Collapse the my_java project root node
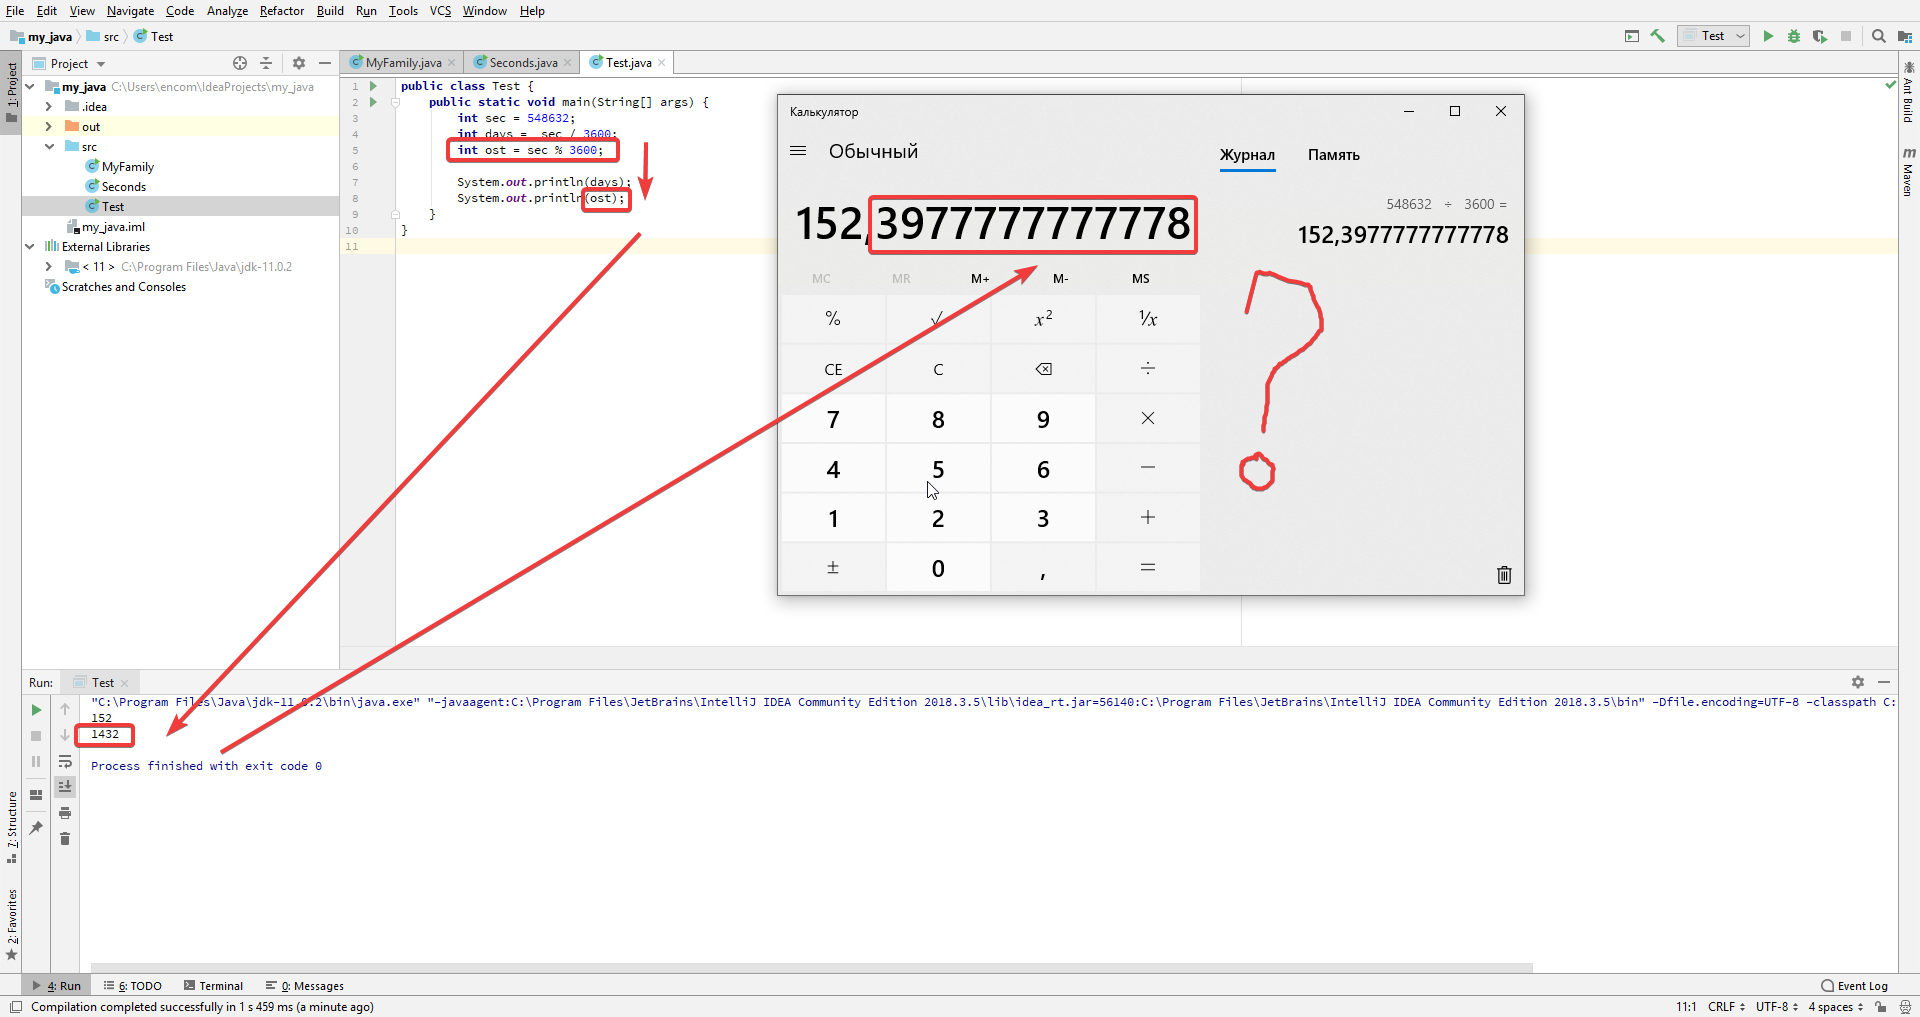The image size is (1920, 1017). point(30,87)
